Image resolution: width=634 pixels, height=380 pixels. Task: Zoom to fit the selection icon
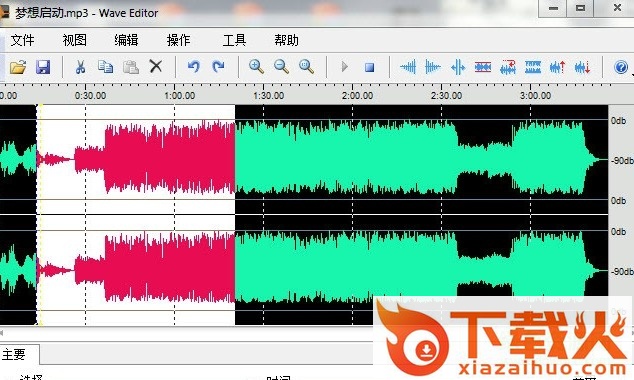pos(306,67)
